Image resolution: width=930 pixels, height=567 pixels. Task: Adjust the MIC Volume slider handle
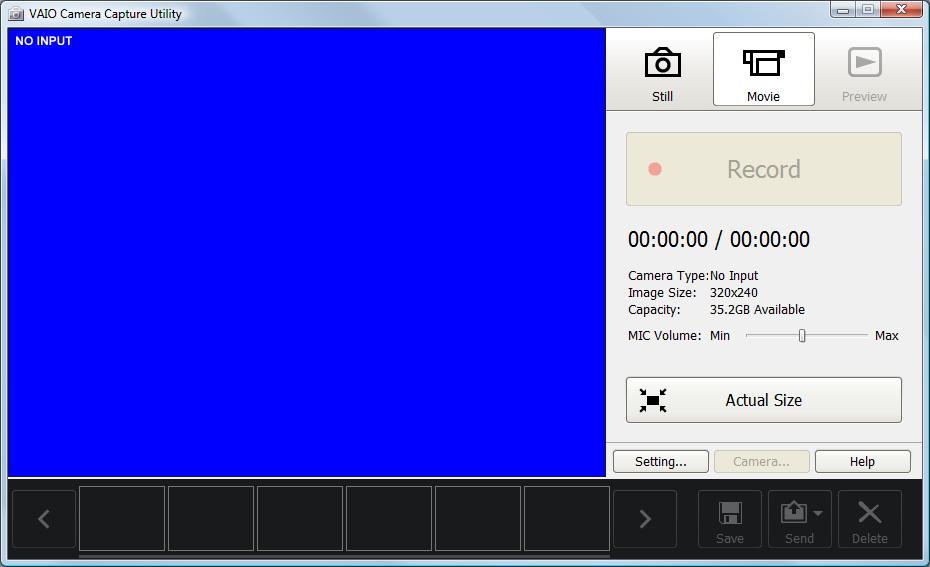click(x=802, y=336)
